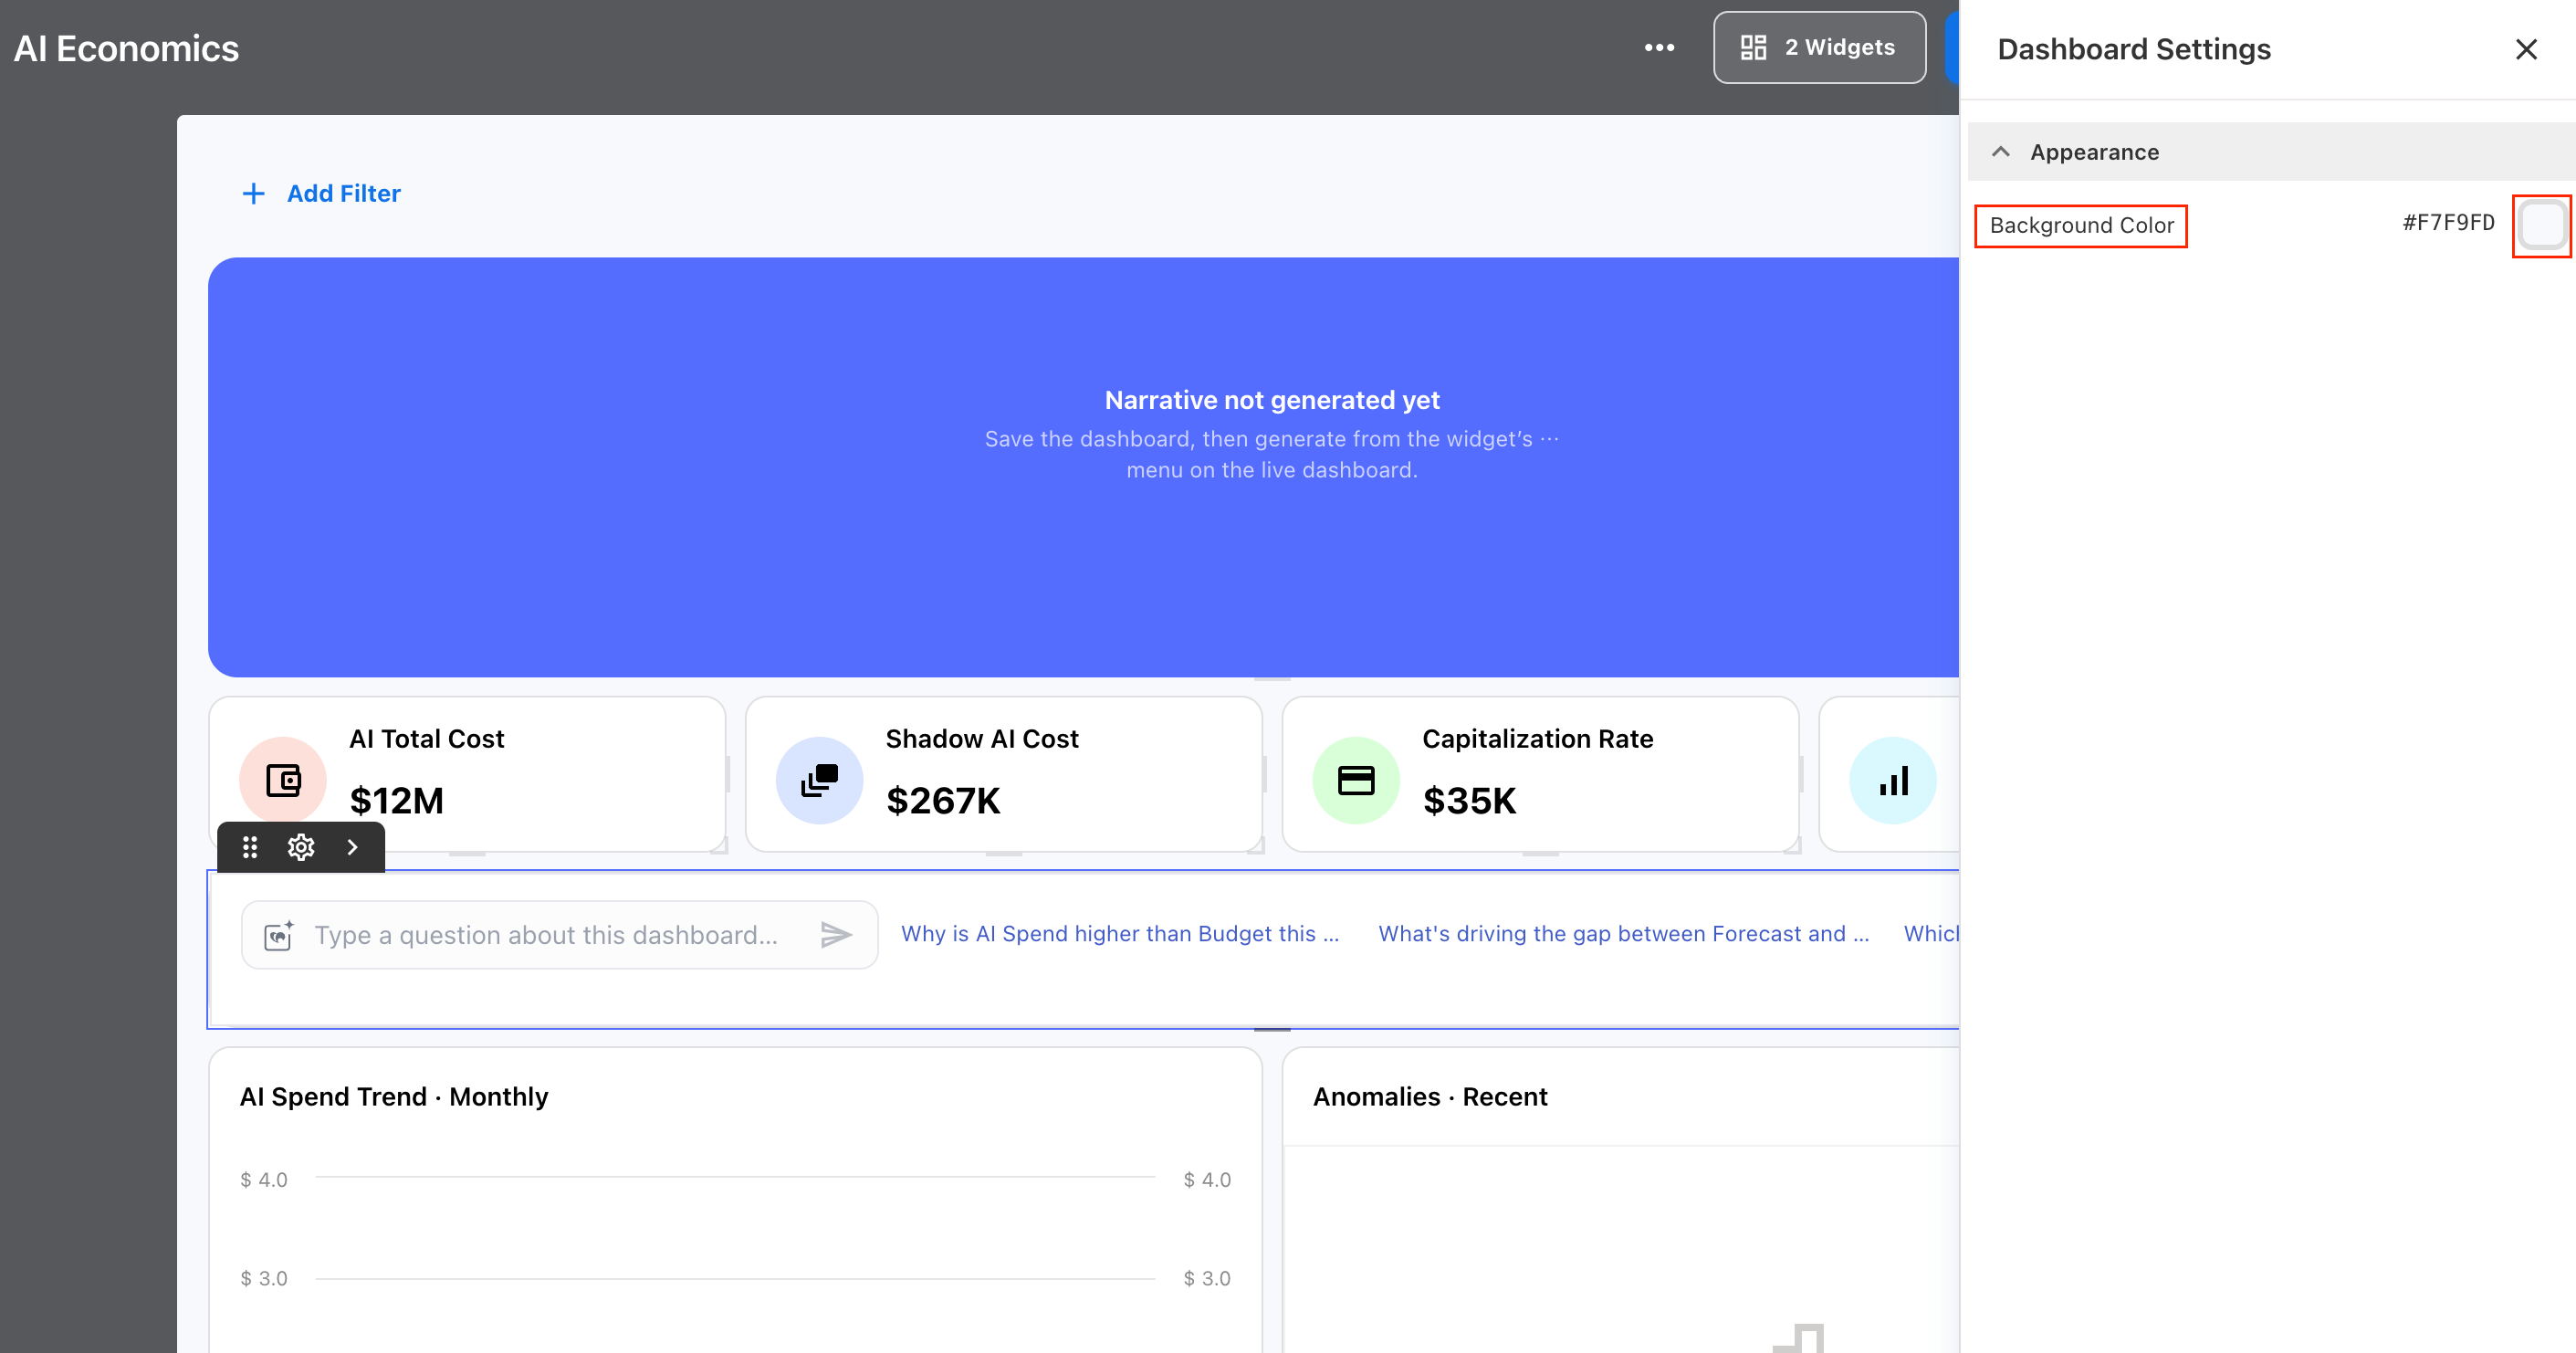Screen dimensions: 2576x1353
Task: Open widget settings gear icon
Action: 301,848
